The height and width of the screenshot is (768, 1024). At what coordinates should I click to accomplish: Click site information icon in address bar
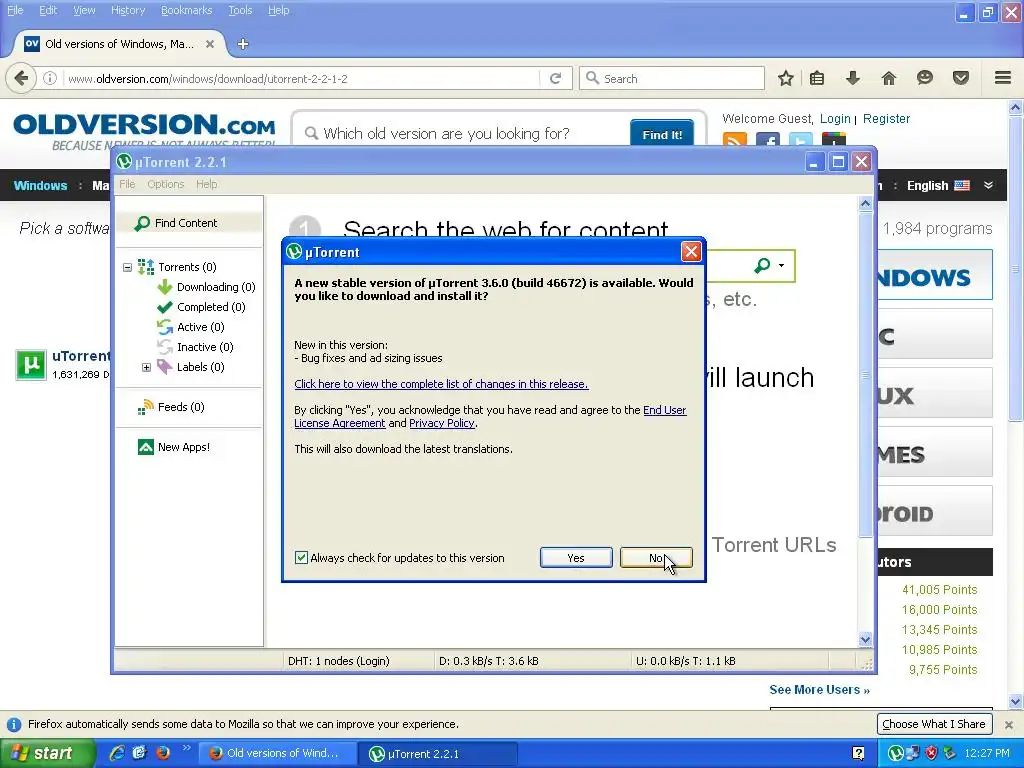pyautogui.click(x=50, y=78)
